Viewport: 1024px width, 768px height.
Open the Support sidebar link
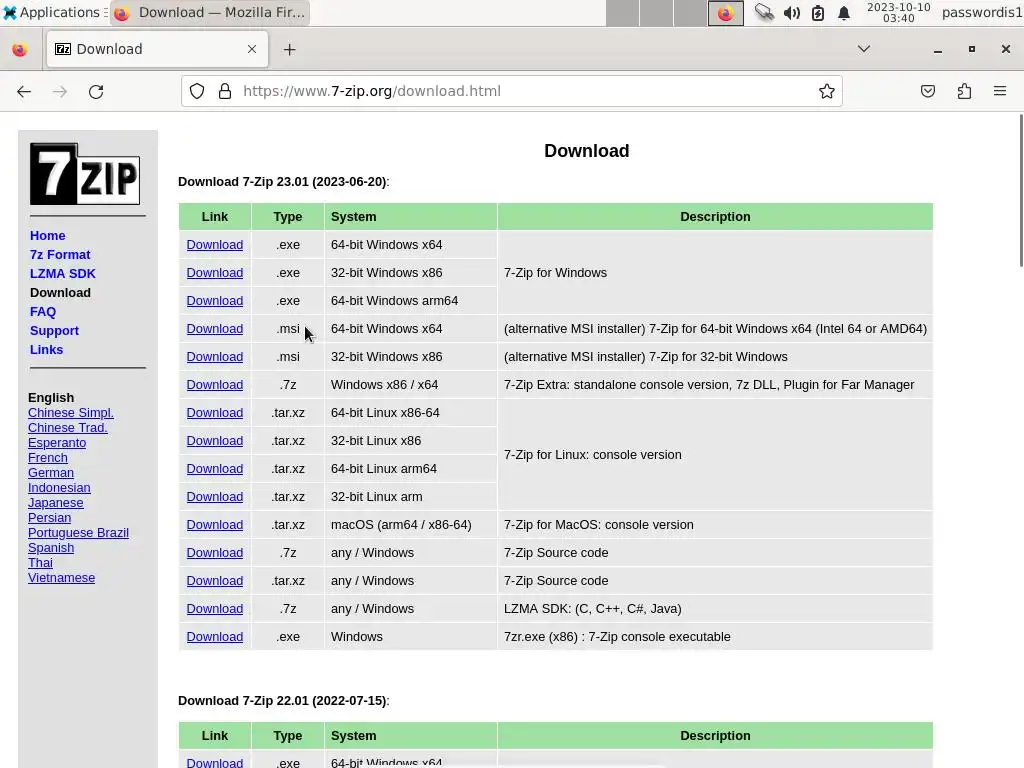click(x=54, y=330)
